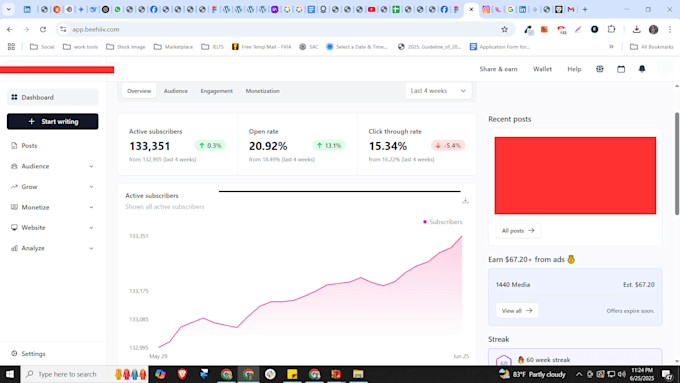Screen dimensions: 680x383
Task: Click the page vertical scrollbar
Action: click(x=677, y=164)
